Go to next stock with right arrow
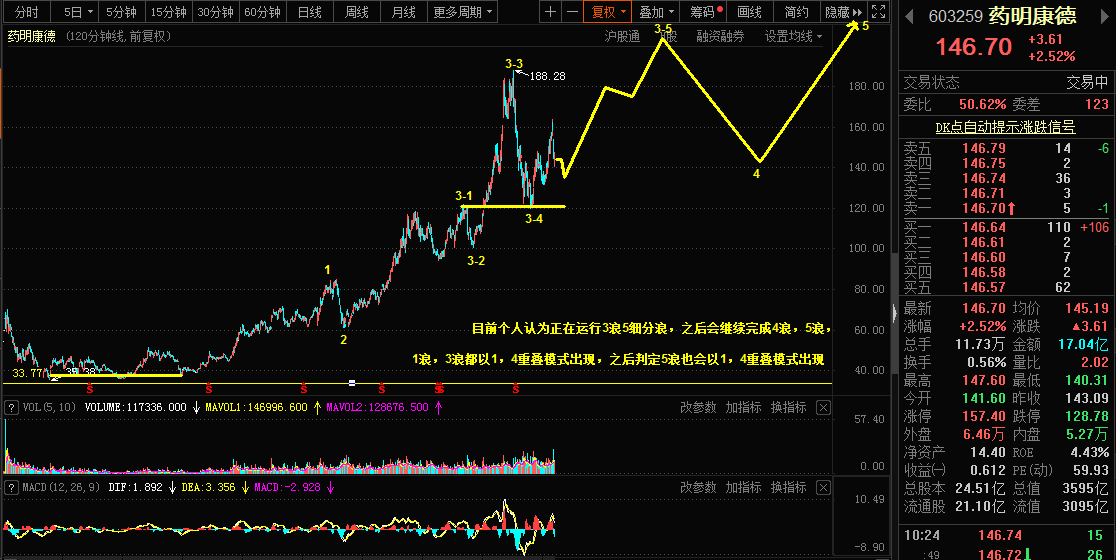Viewport: 1116px width, 560px height. pyautogui.click(x=1104, y=17)
